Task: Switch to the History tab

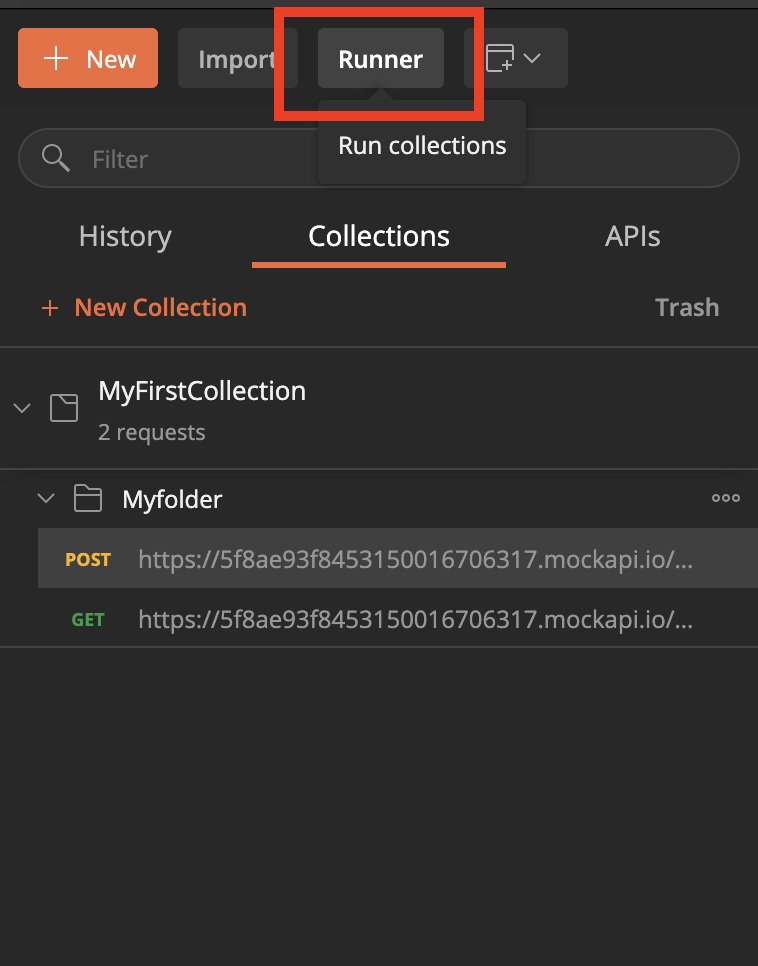Action: pyautogui.click(x=125, y=237)
